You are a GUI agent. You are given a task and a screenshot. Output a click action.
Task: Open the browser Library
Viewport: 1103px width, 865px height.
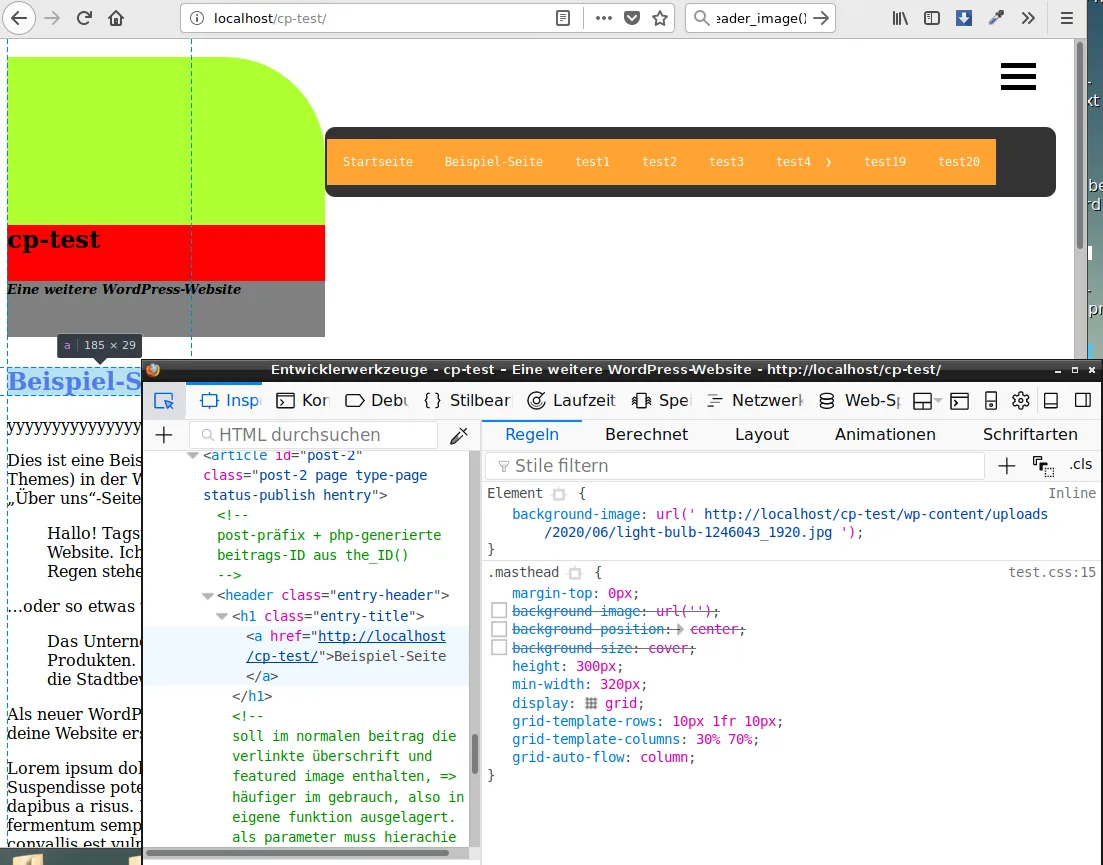point(900,18)
